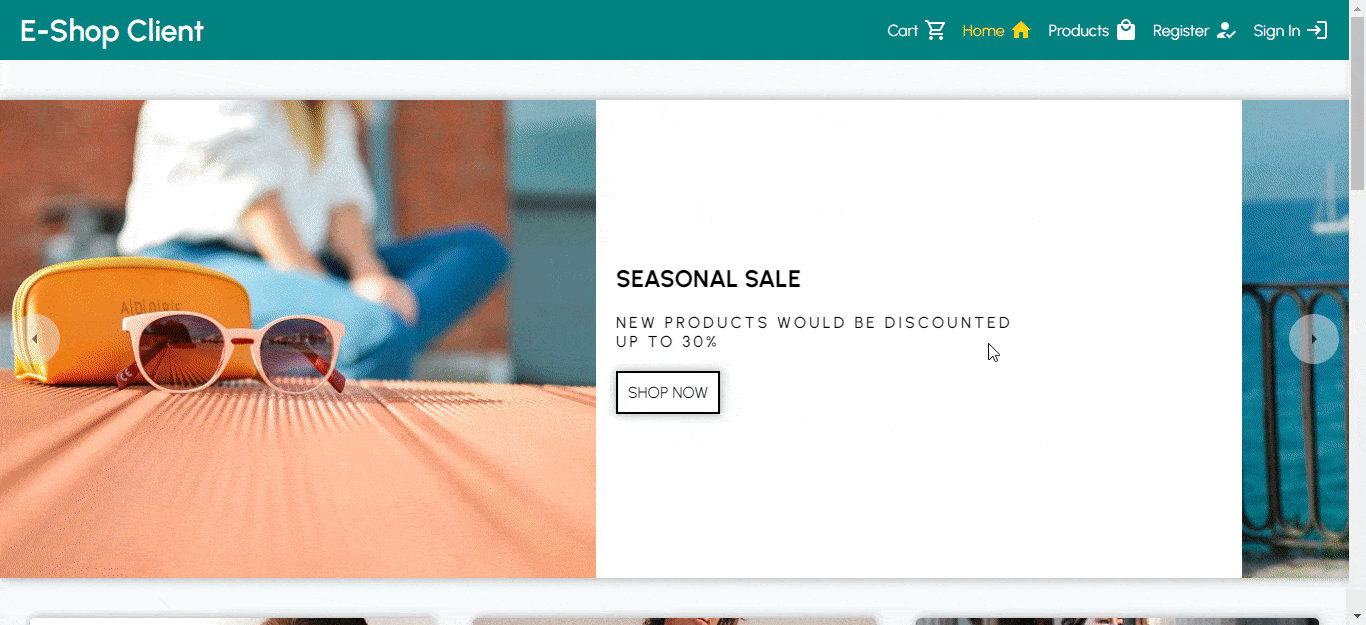The width and height of the screenshot is (1366, 625).
Task: Open the first product card at bottom left
Action: [232, 621]
